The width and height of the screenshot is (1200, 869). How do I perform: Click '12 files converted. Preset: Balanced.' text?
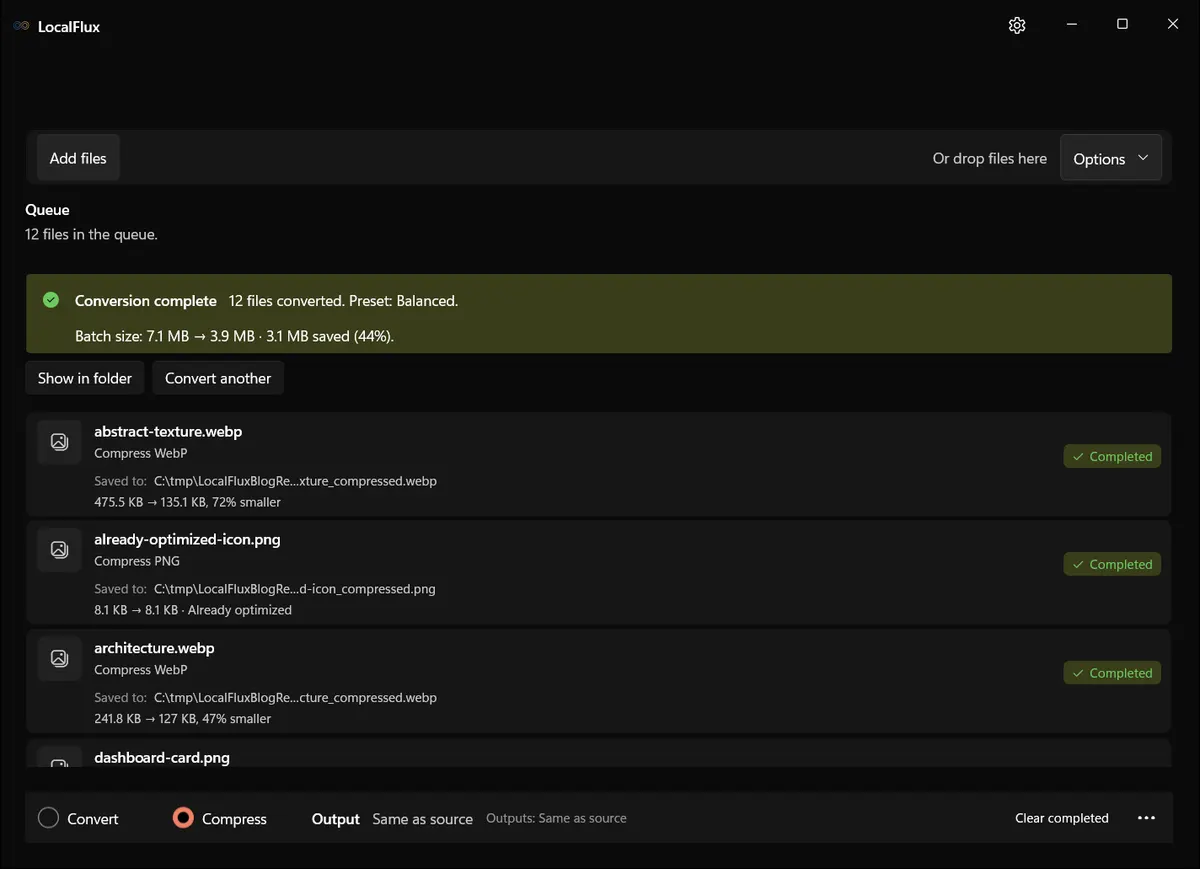pos(343,301)
